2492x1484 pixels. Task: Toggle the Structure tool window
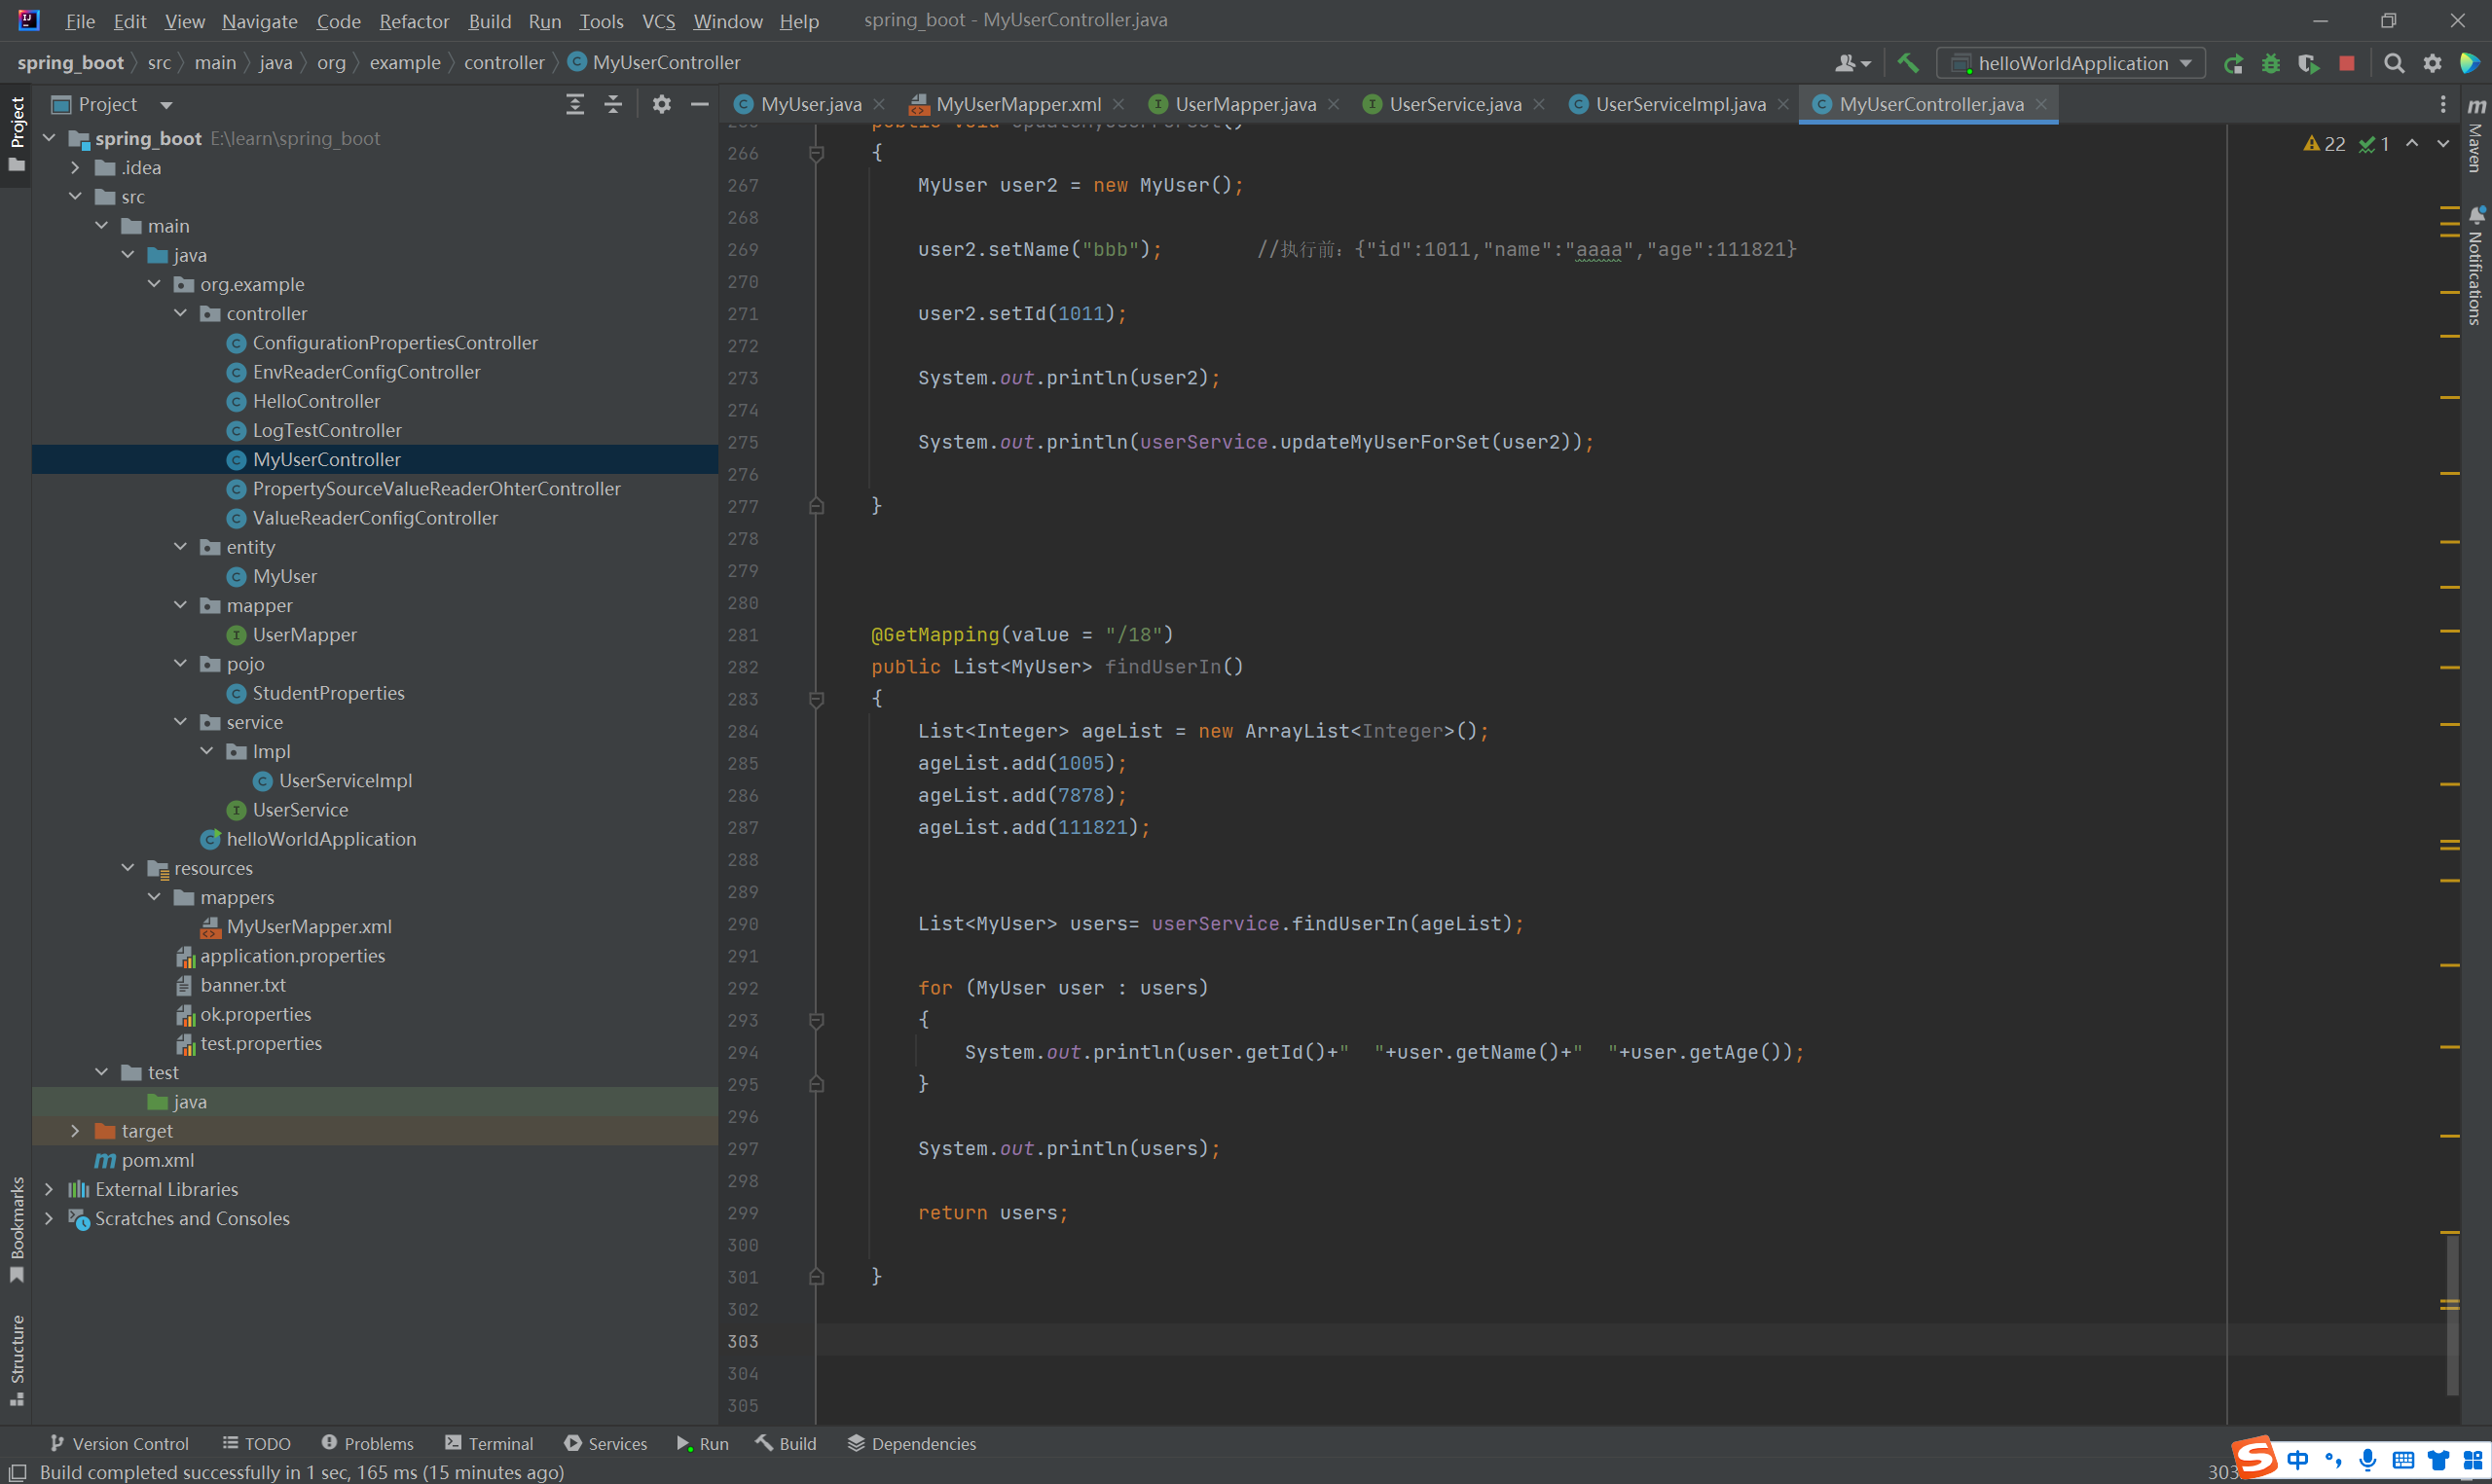pyautogui.click(x=17, y=1358)
